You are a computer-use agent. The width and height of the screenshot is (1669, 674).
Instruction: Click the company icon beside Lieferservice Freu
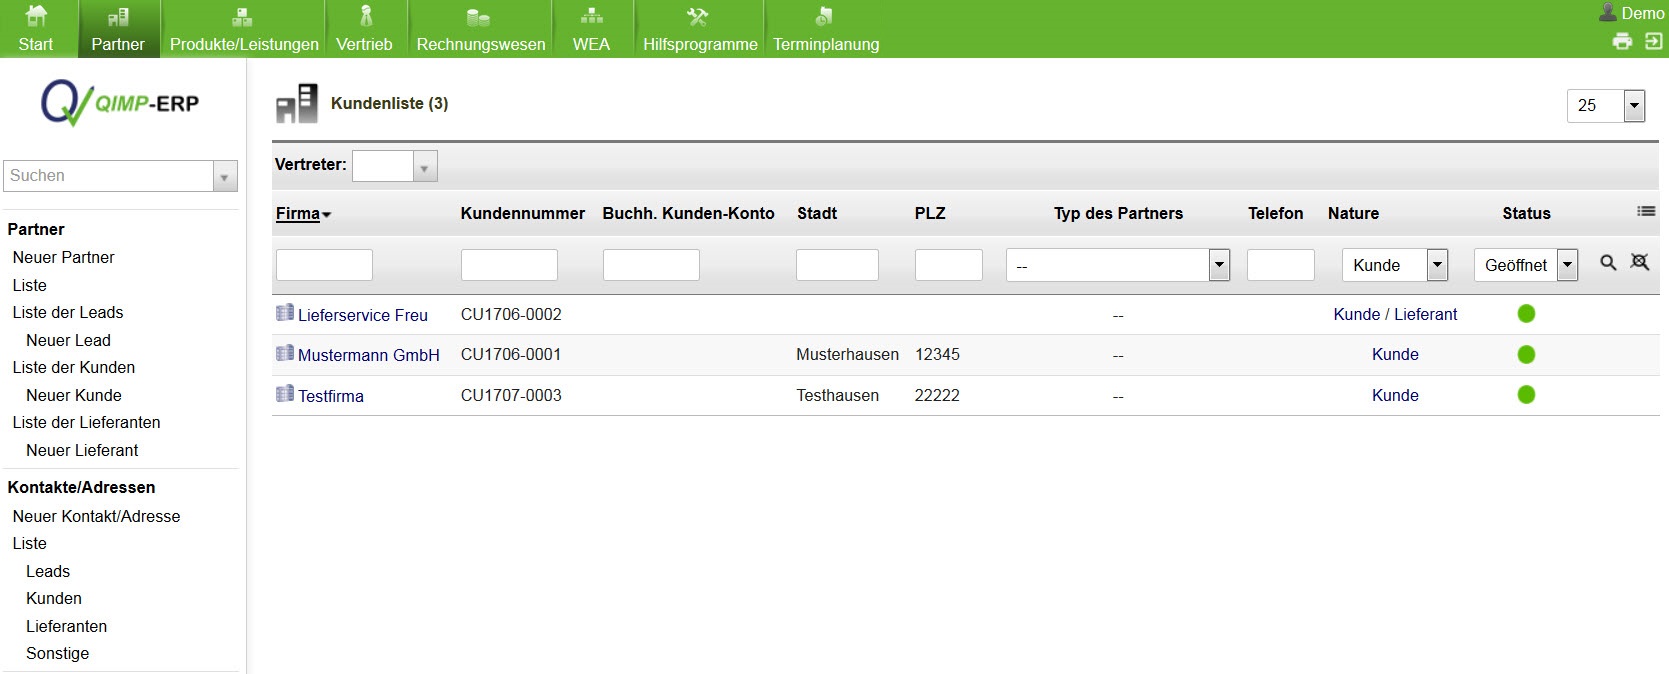(285, 313)
